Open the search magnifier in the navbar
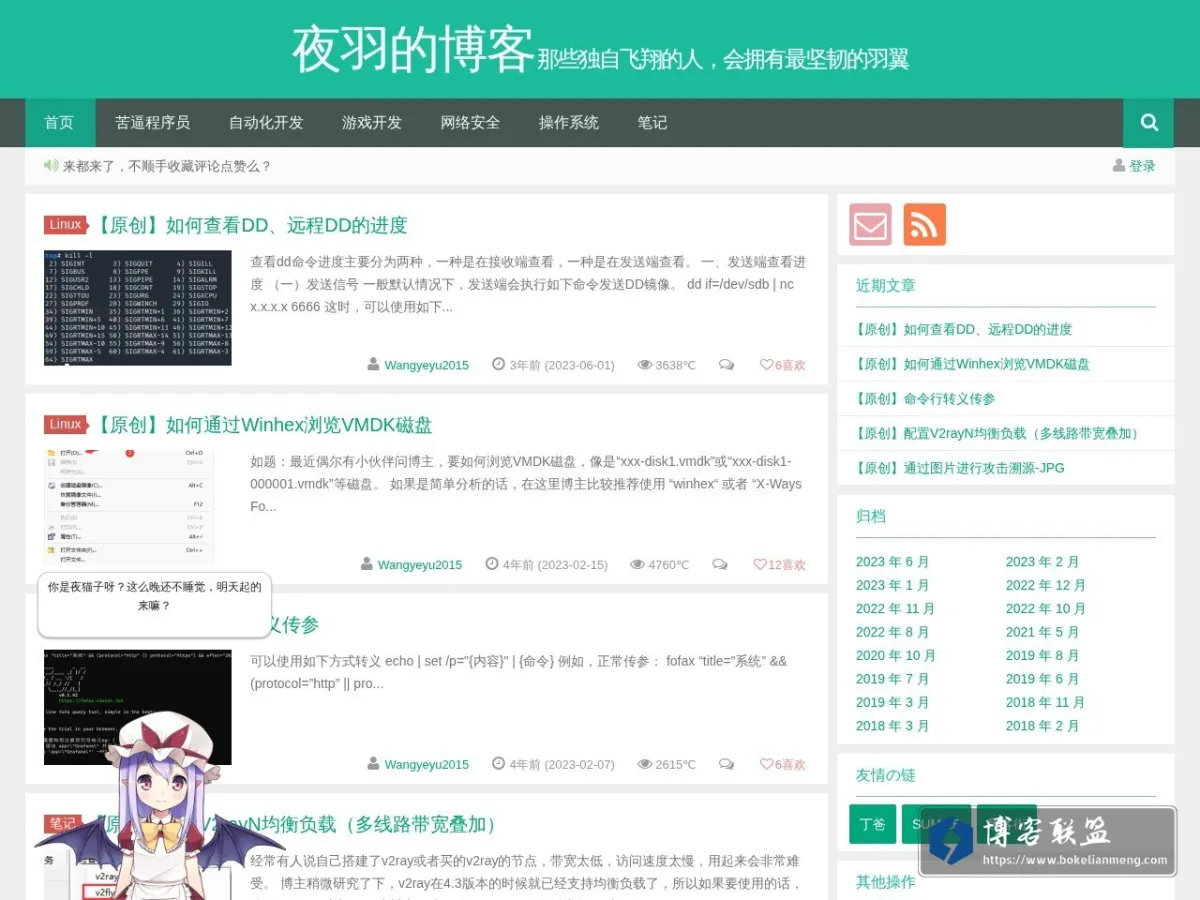 1149,123
